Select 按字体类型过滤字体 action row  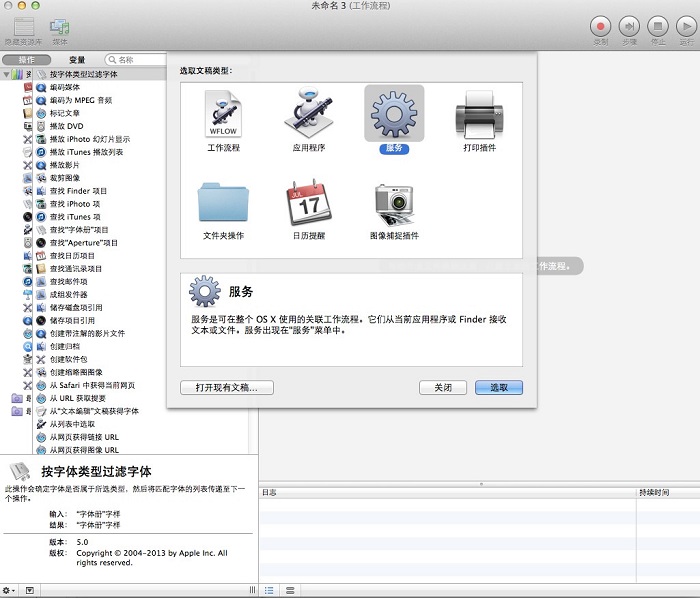100,74
